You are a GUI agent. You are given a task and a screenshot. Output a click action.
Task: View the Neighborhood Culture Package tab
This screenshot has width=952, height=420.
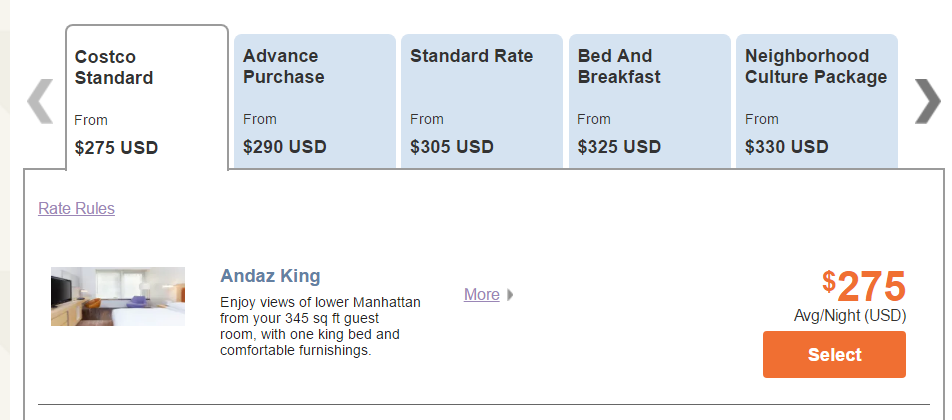(x=817, y=101)
